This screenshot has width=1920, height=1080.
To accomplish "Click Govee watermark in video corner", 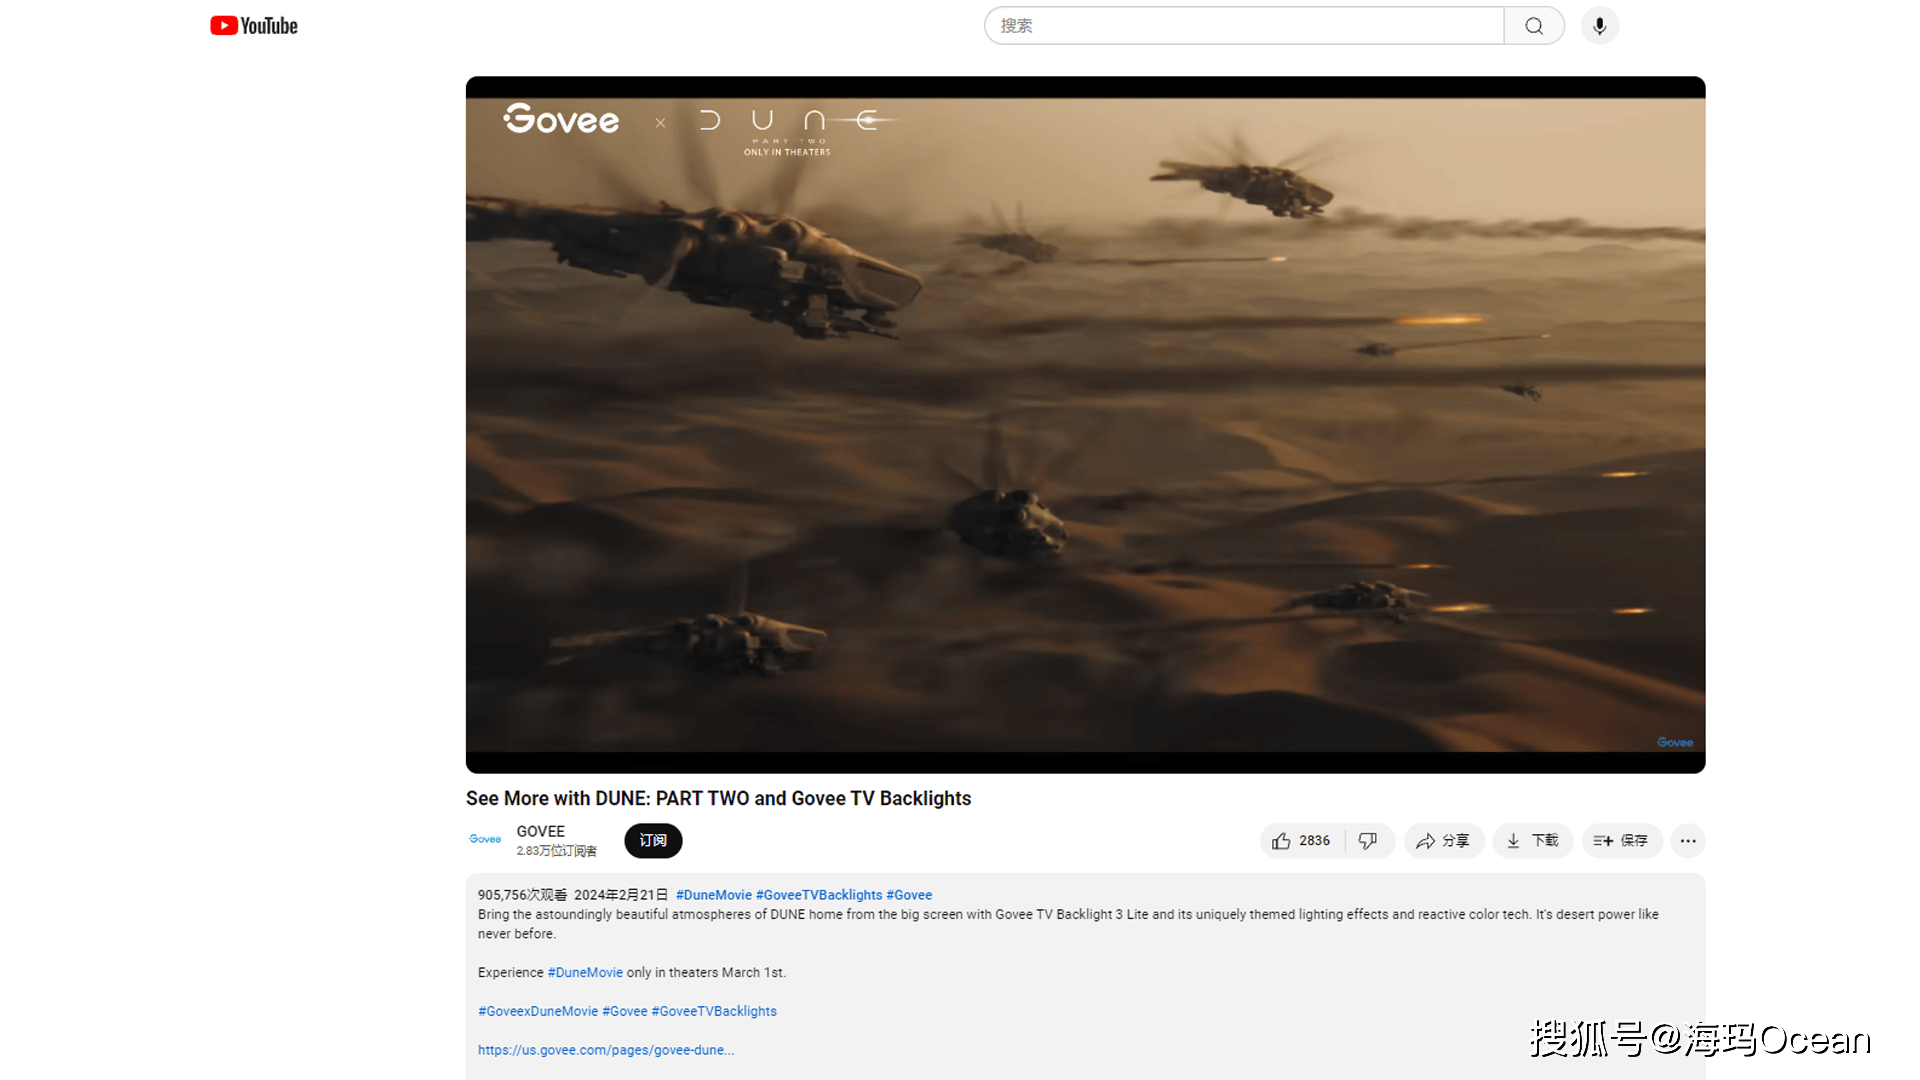I will coord(1675,743).
